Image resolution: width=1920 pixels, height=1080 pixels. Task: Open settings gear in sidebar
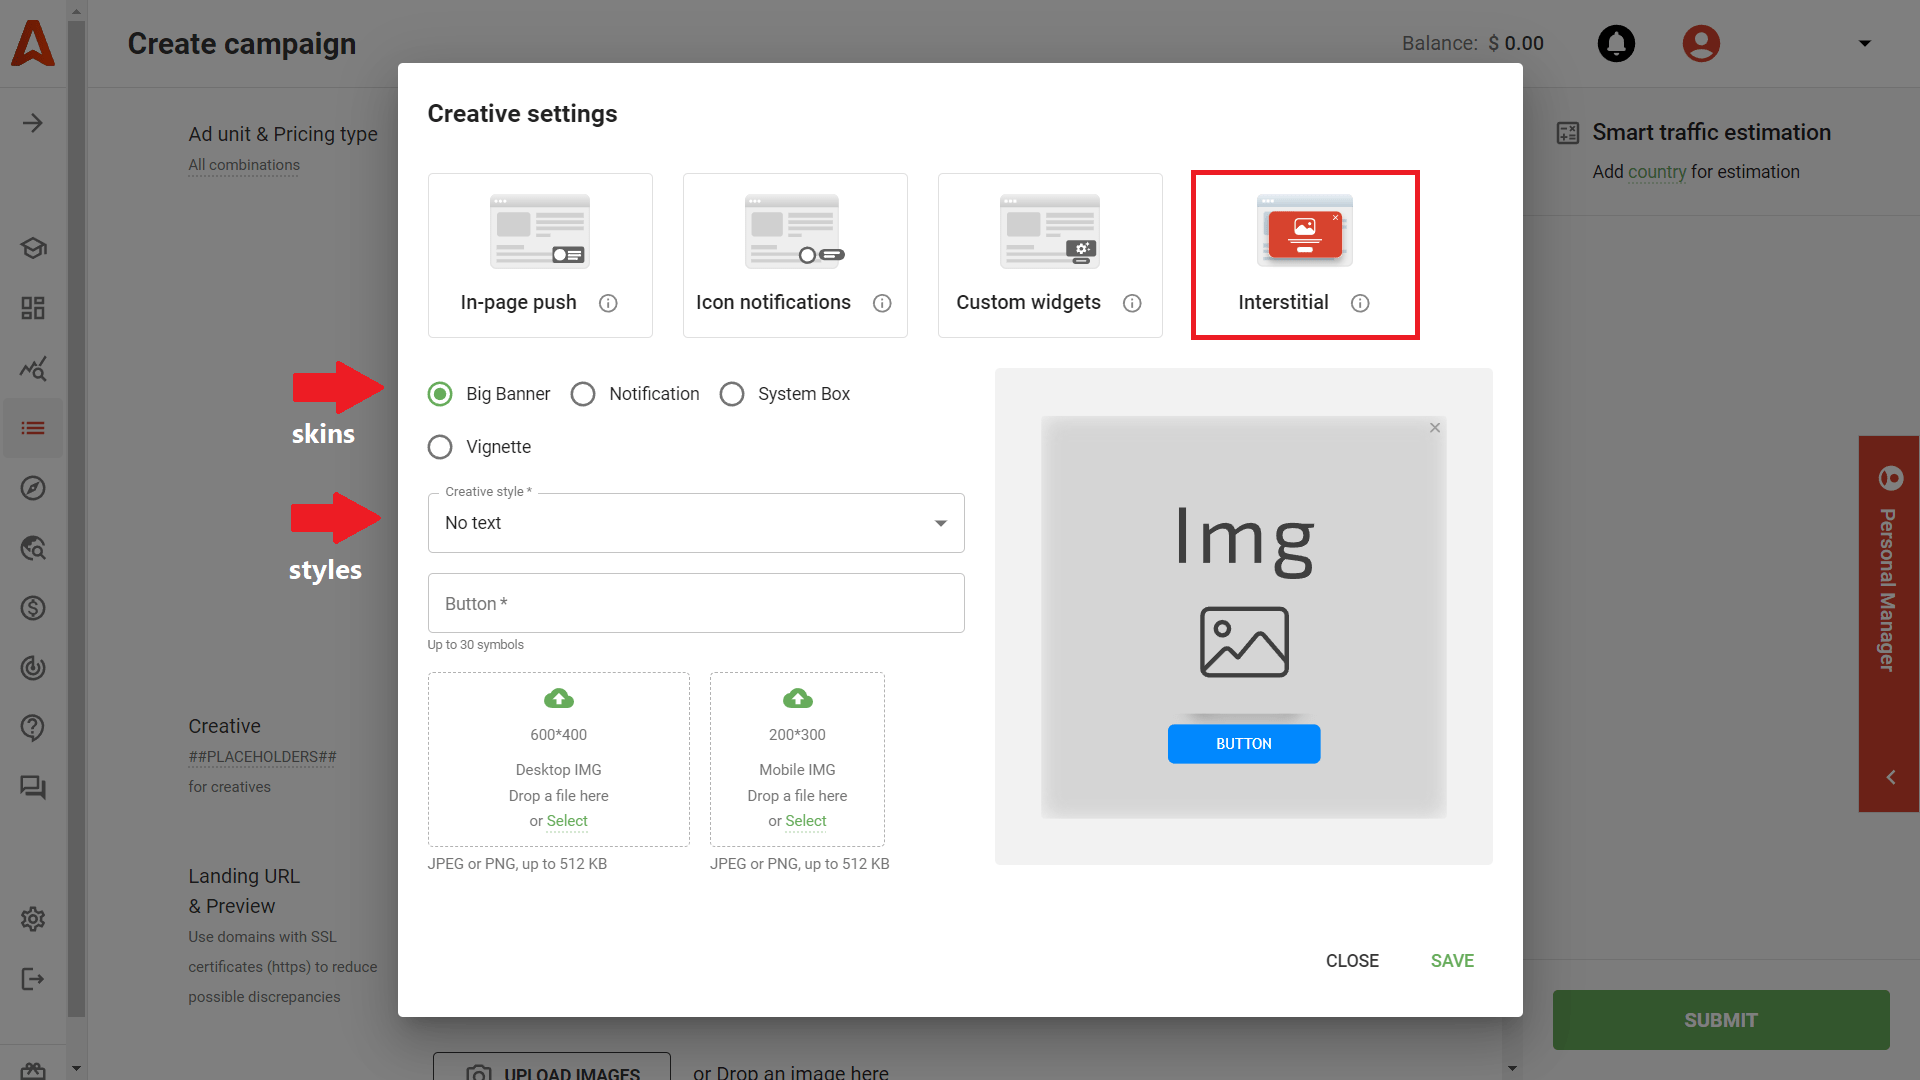click(x=33, y=919)
